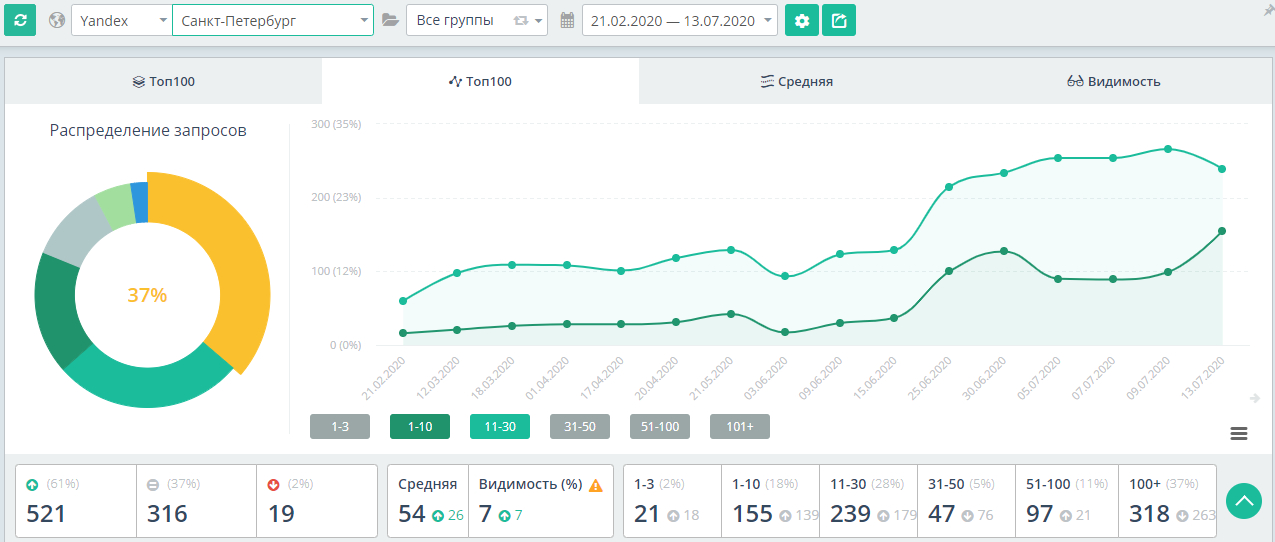The image size is (1275, 542).
Task: Open settings with the gear button
Action: tap(801, 20)
